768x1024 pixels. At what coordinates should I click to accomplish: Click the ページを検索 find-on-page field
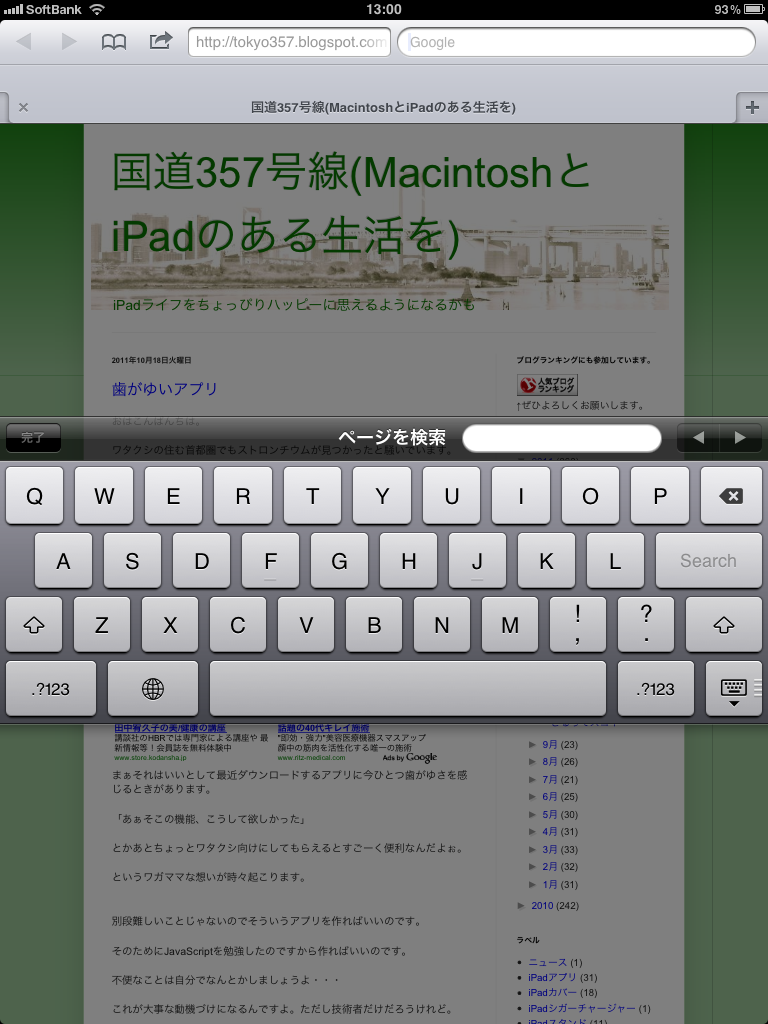click(562, 438)
